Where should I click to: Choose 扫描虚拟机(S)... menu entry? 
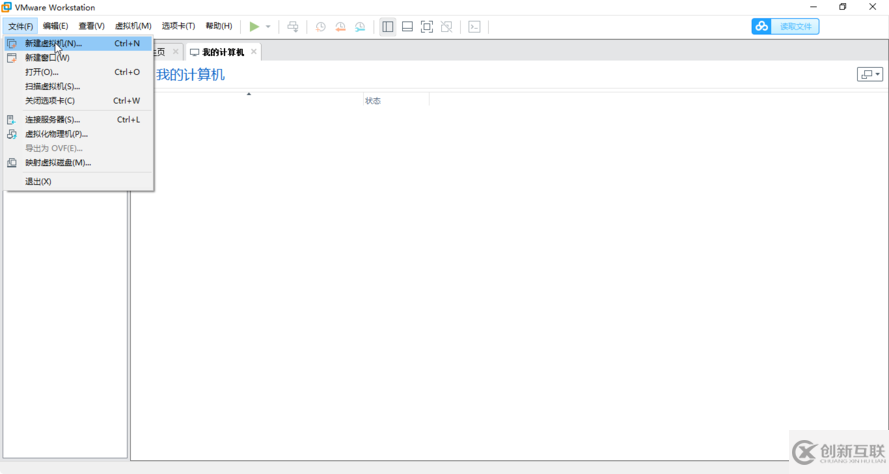pyautogui.click(x=78, y=86)
